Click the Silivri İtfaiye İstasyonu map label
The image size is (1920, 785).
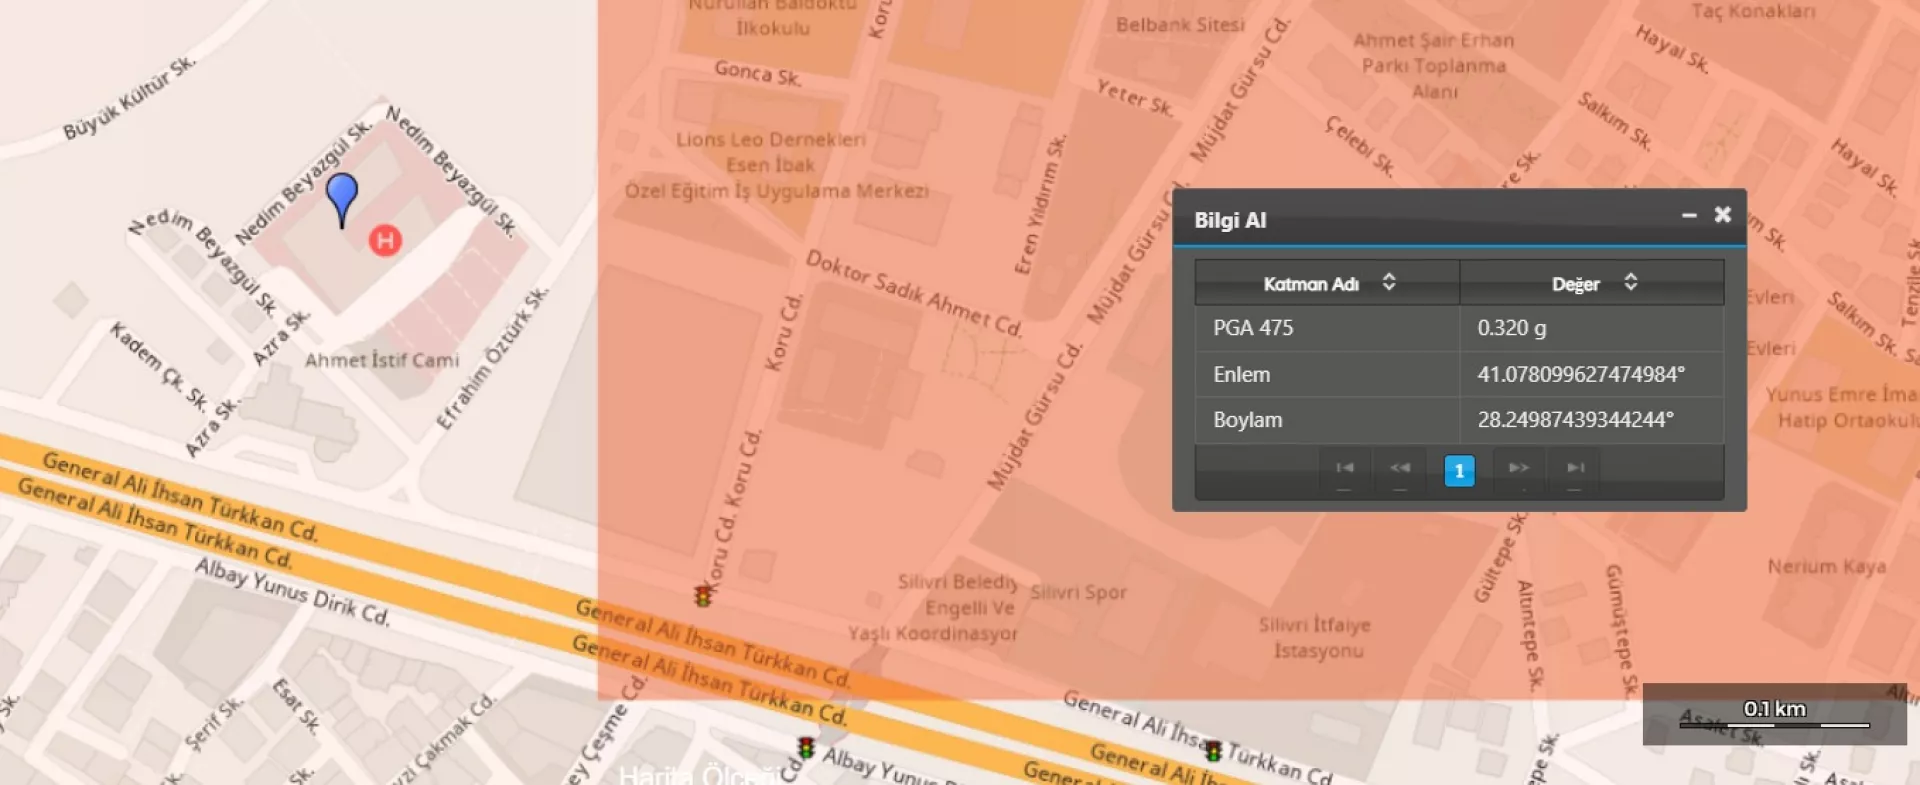(x=1315, y=638)
